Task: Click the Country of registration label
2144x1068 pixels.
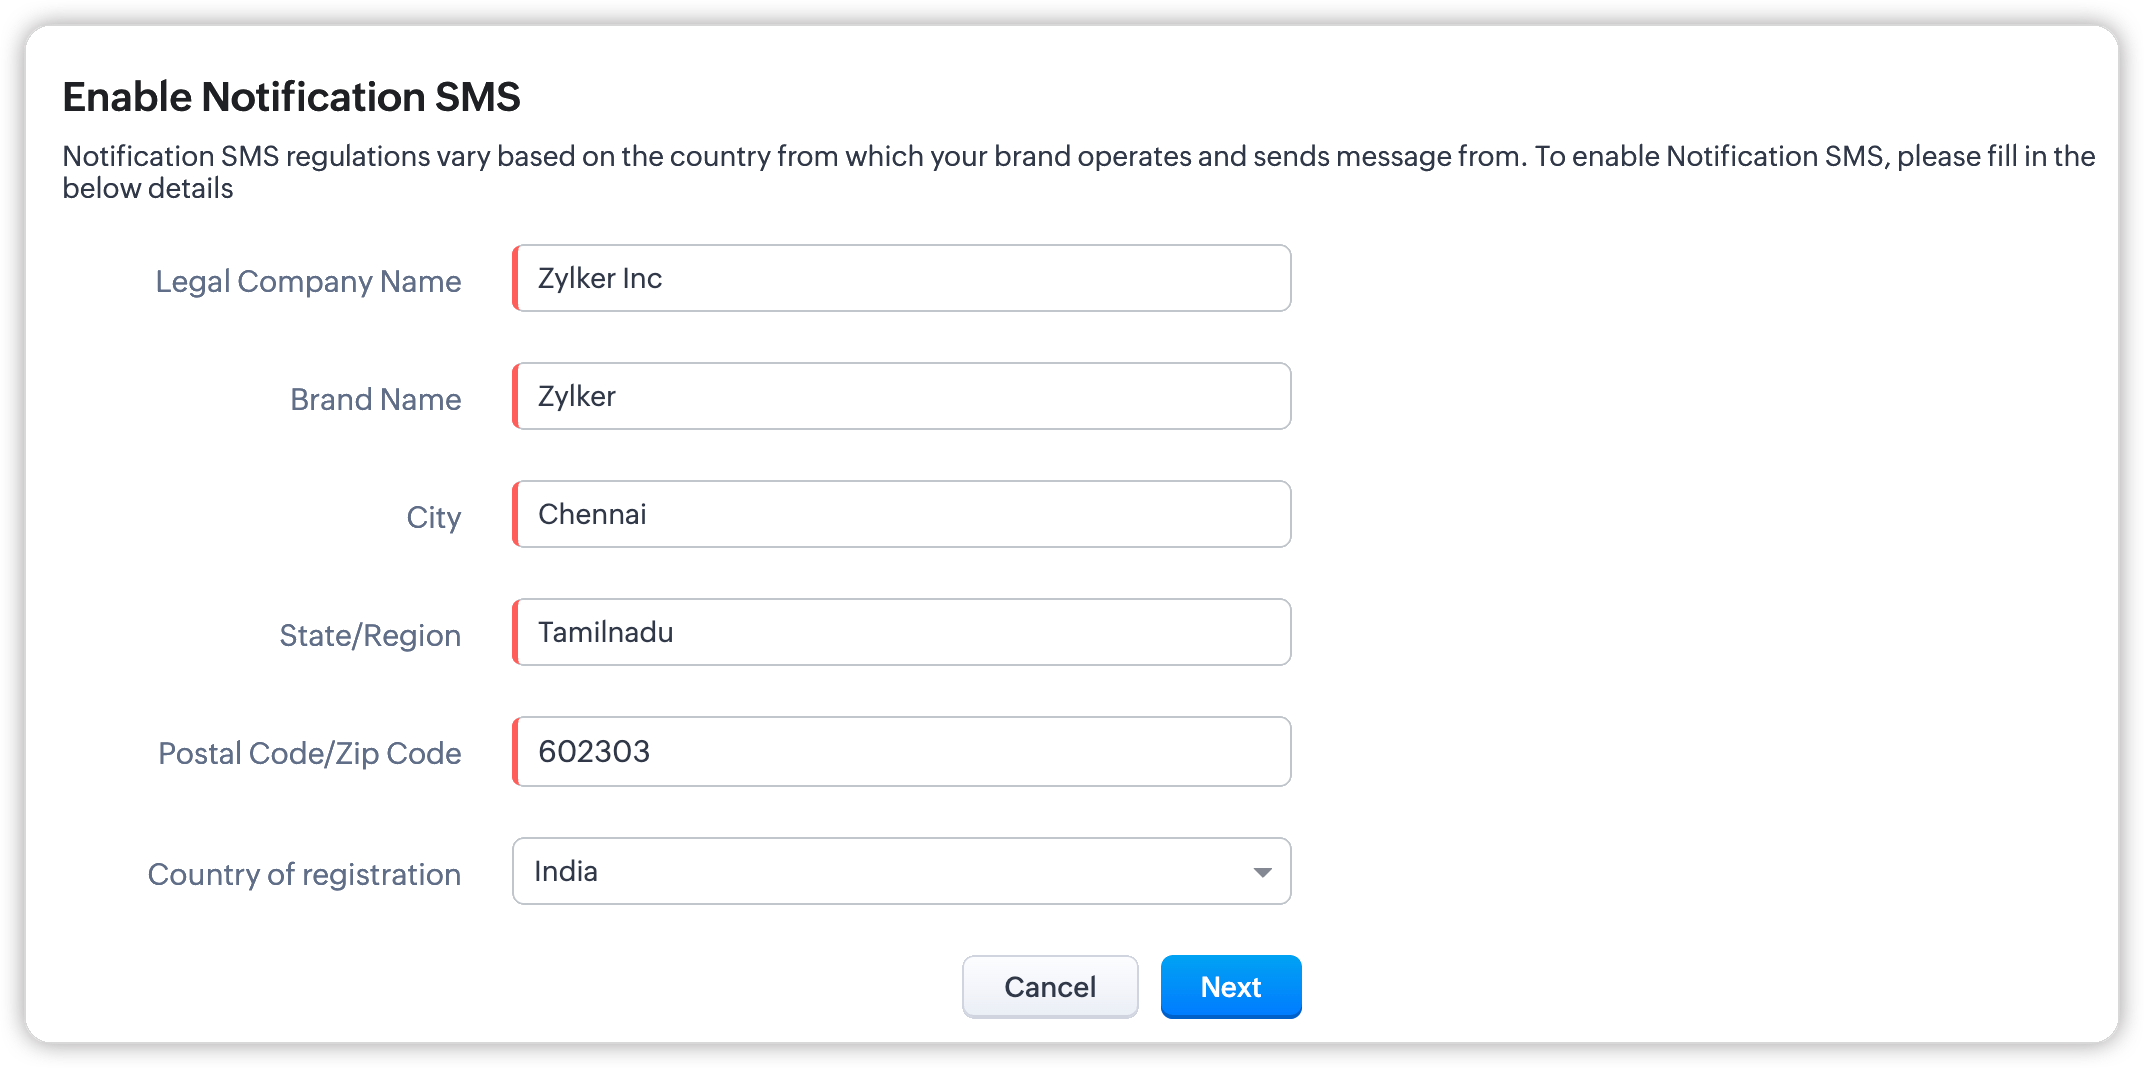Action: pos(304,875)
